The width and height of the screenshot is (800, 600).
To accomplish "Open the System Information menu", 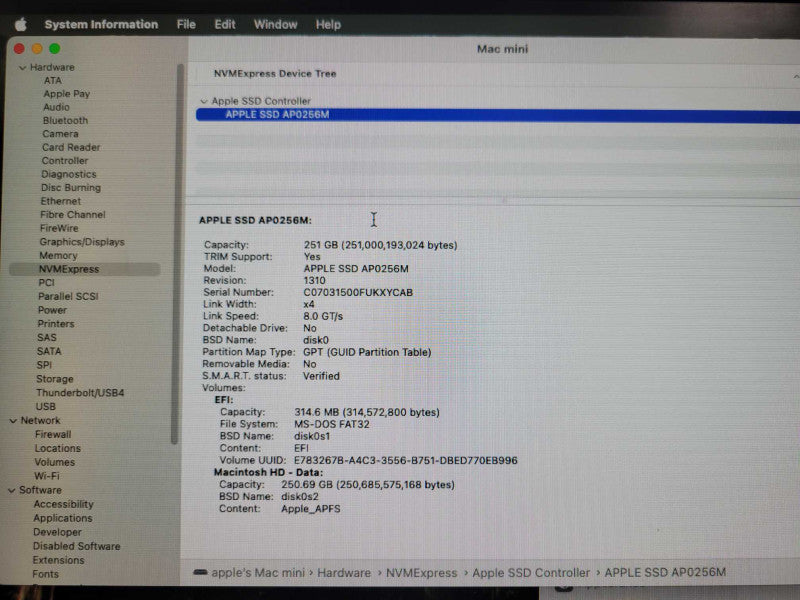I will [101, 24].
